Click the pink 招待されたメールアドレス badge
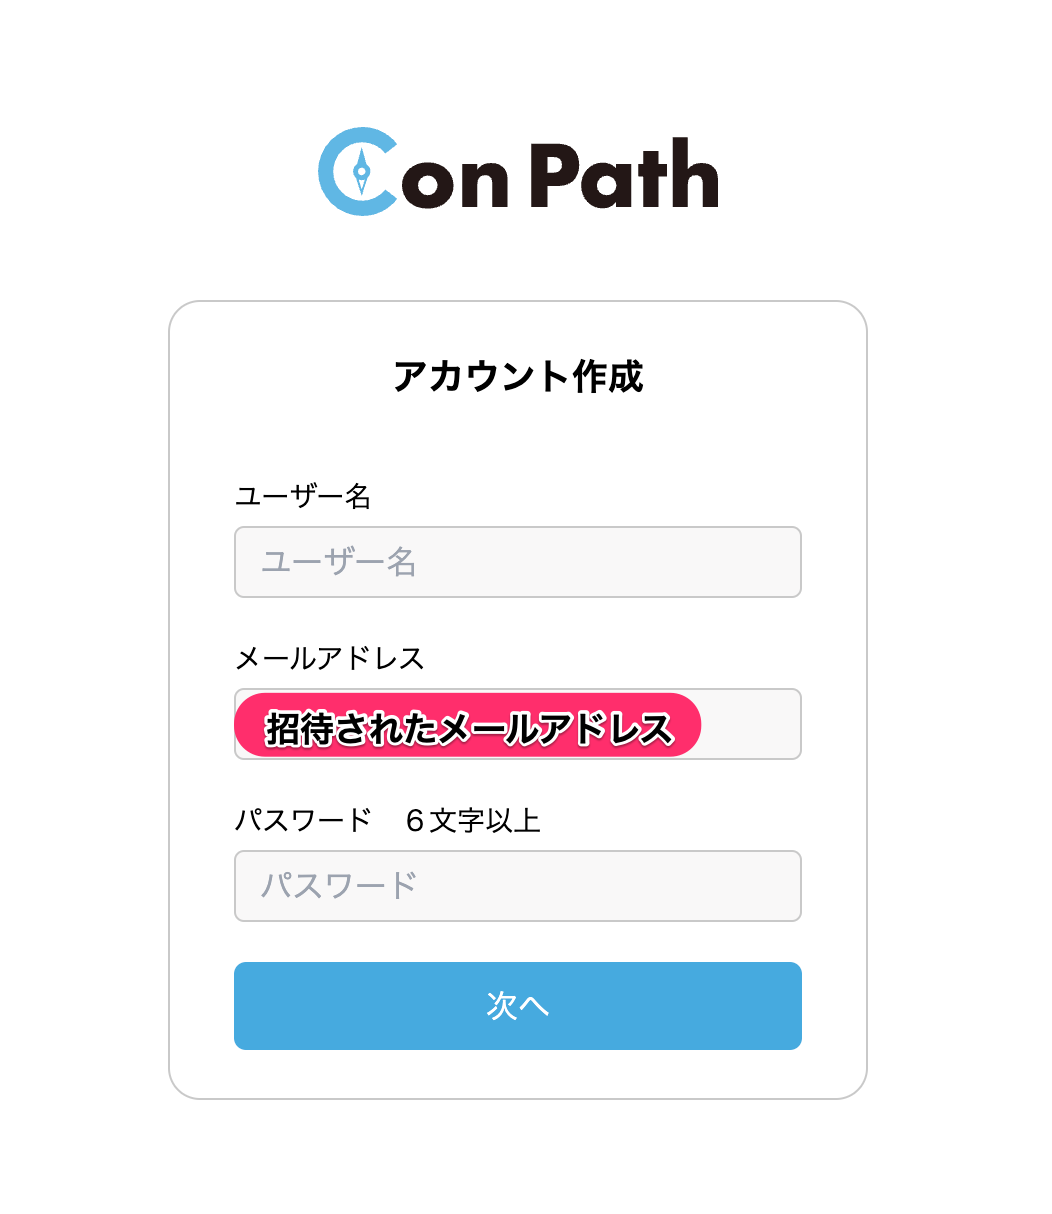 tap(468, 726)
